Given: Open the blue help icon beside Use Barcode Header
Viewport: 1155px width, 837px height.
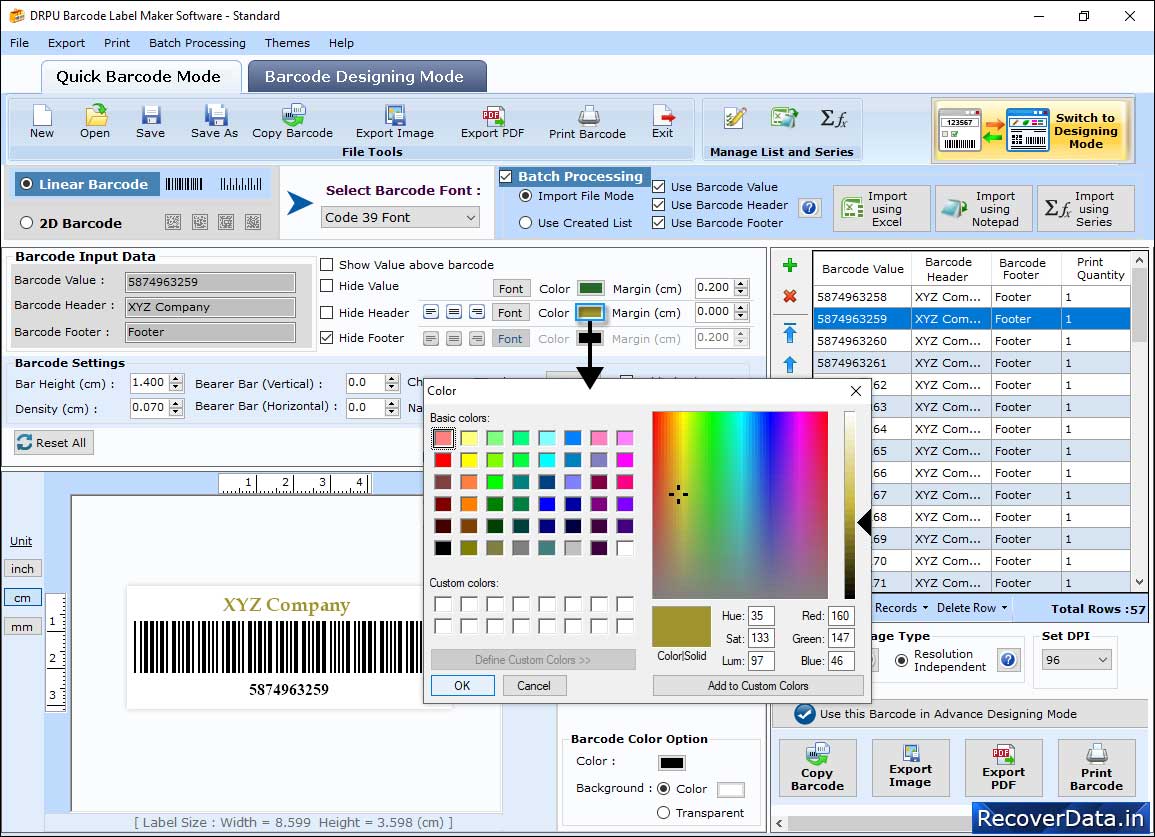Looking at the screenshot, I should click(809, 208).
